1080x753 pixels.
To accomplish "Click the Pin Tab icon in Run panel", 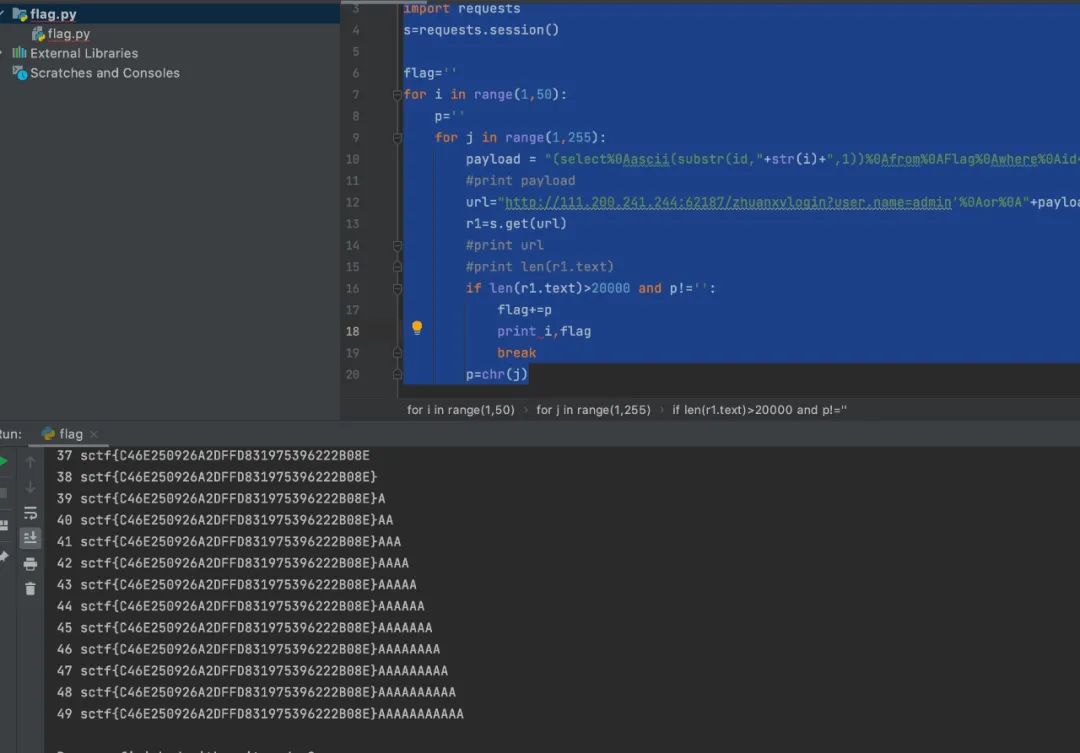I will 3,557.
